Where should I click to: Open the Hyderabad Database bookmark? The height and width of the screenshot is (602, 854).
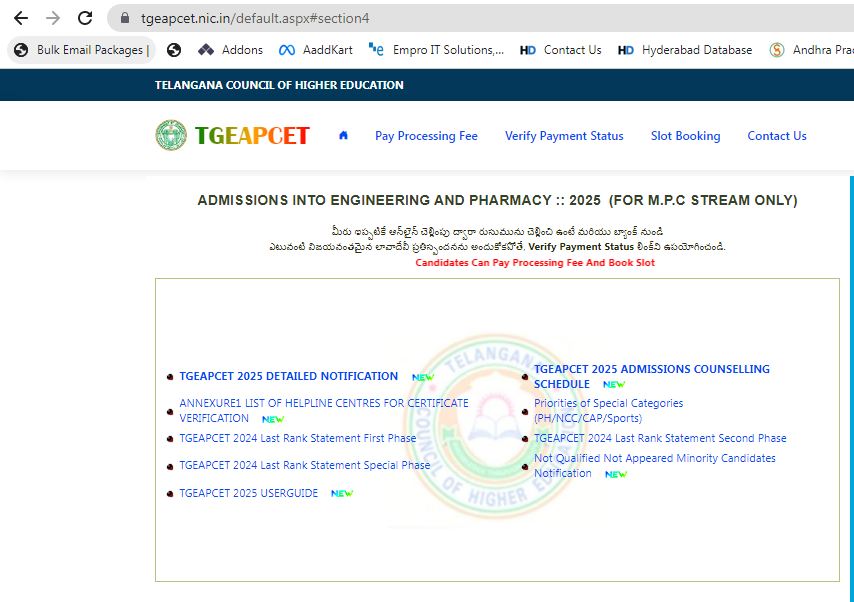click(685, 50)
